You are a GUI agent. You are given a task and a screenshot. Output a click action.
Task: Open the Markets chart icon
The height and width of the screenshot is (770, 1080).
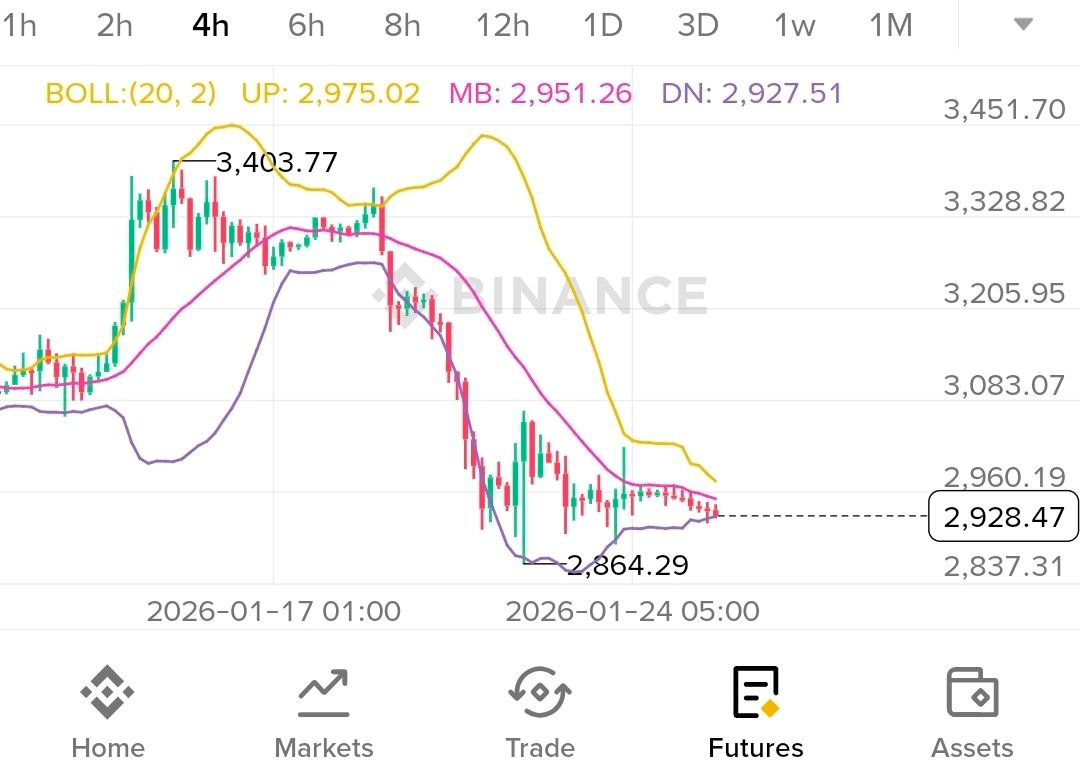coord(323,693)
